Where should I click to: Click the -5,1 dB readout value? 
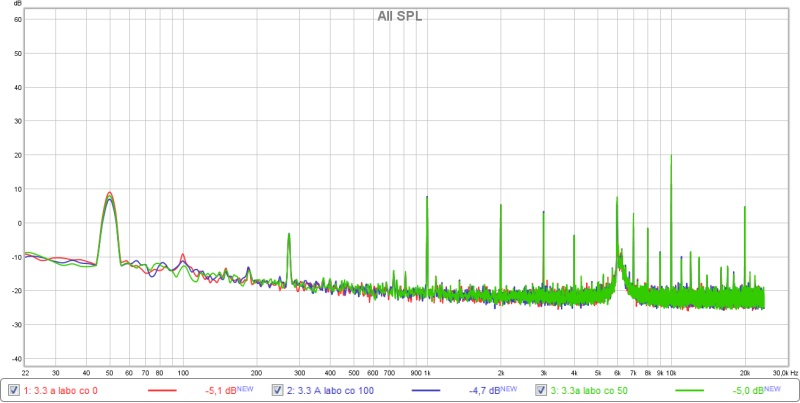click(222, 390)
